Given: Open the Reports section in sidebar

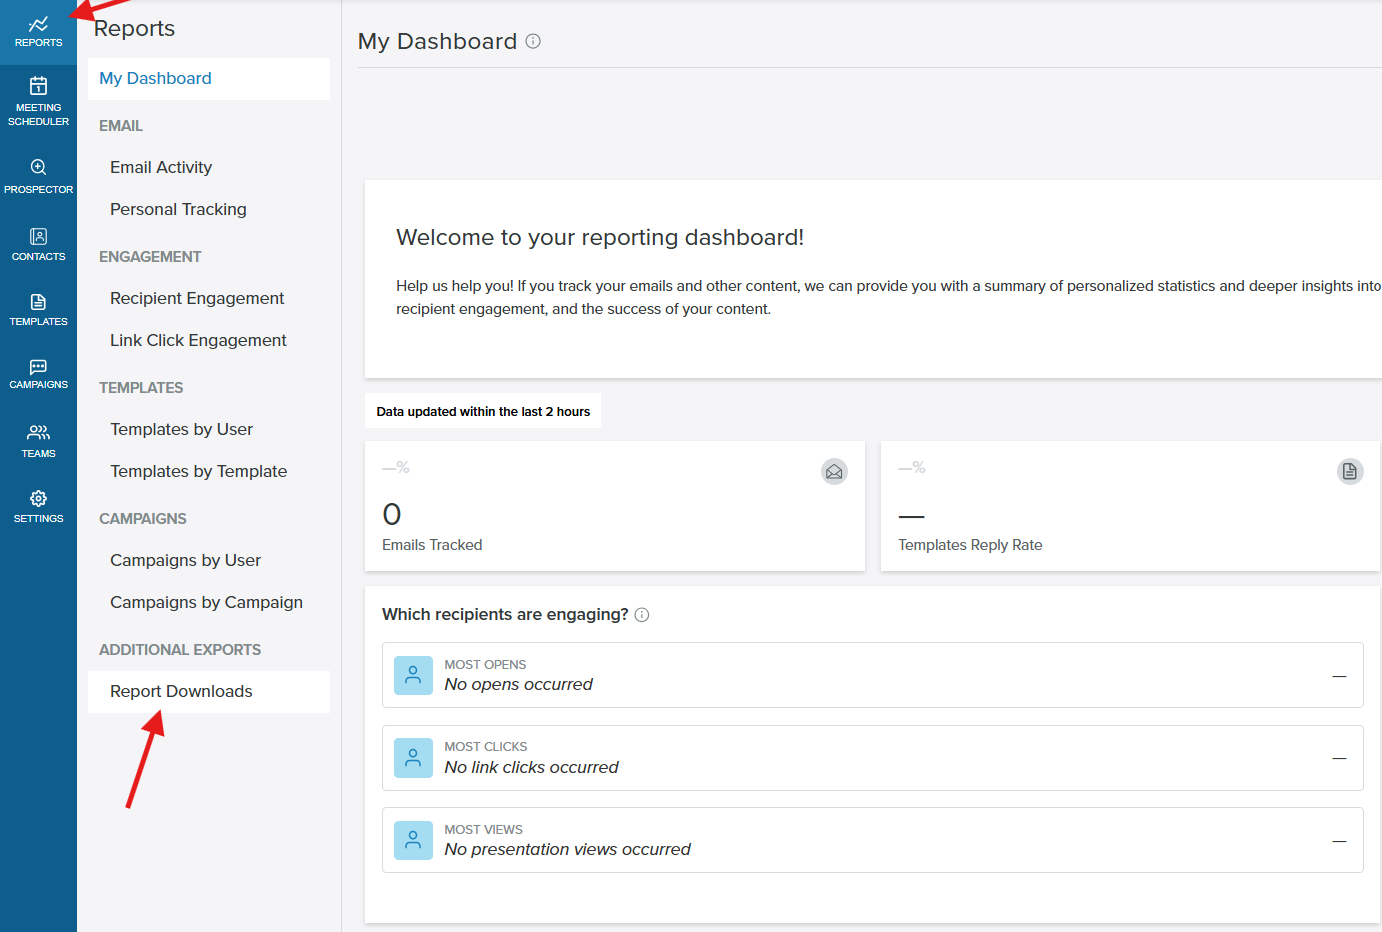Looking at the screenshot, I should point(38,32).
